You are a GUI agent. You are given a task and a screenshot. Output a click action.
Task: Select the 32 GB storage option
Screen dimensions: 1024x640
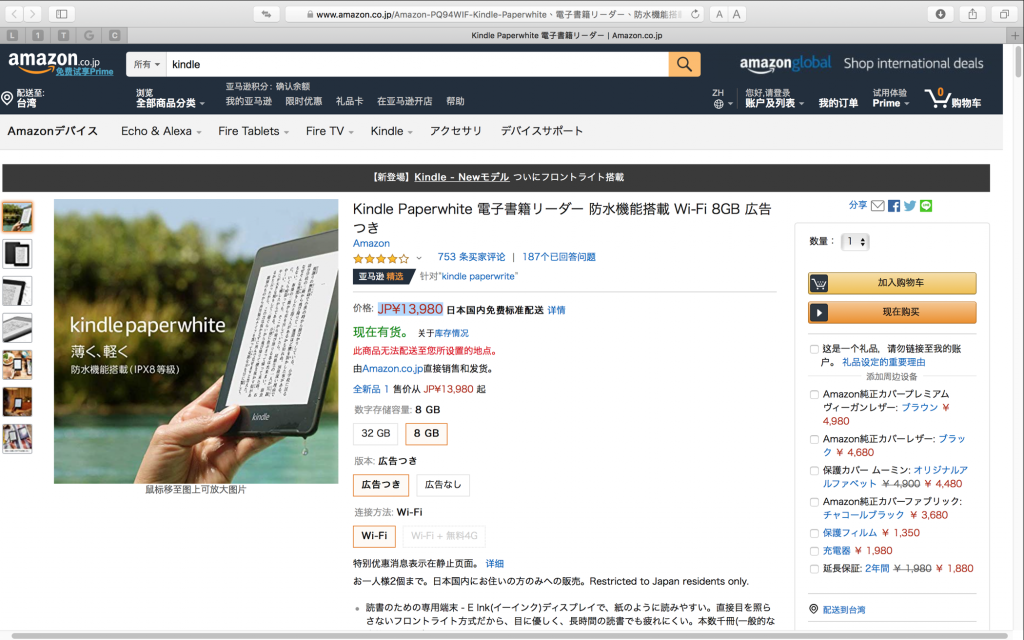point(376,434)
